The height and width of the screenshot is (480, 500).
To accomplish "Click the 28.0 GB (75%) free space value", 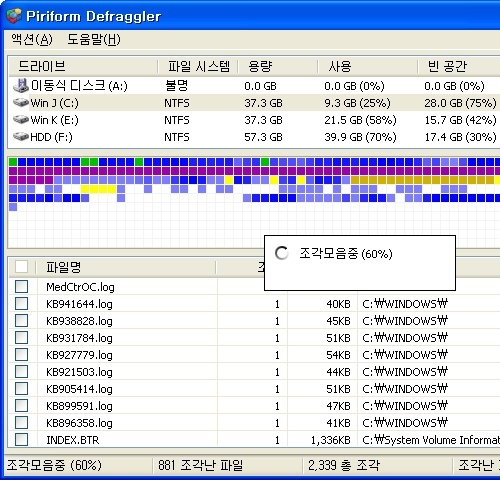I will coord(460,103).
